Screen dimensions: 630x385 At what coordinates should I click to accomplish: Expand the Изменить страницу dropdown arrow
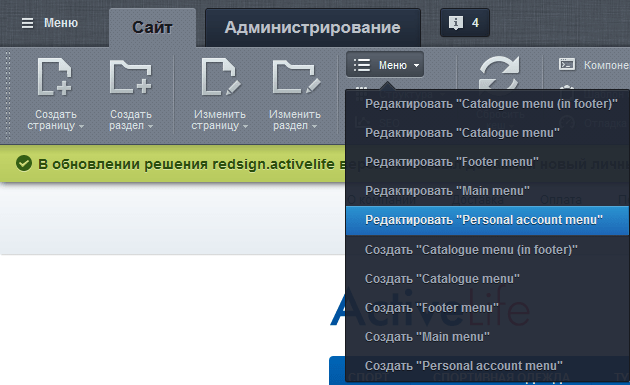pyautogui.click(x=245, y=126)
